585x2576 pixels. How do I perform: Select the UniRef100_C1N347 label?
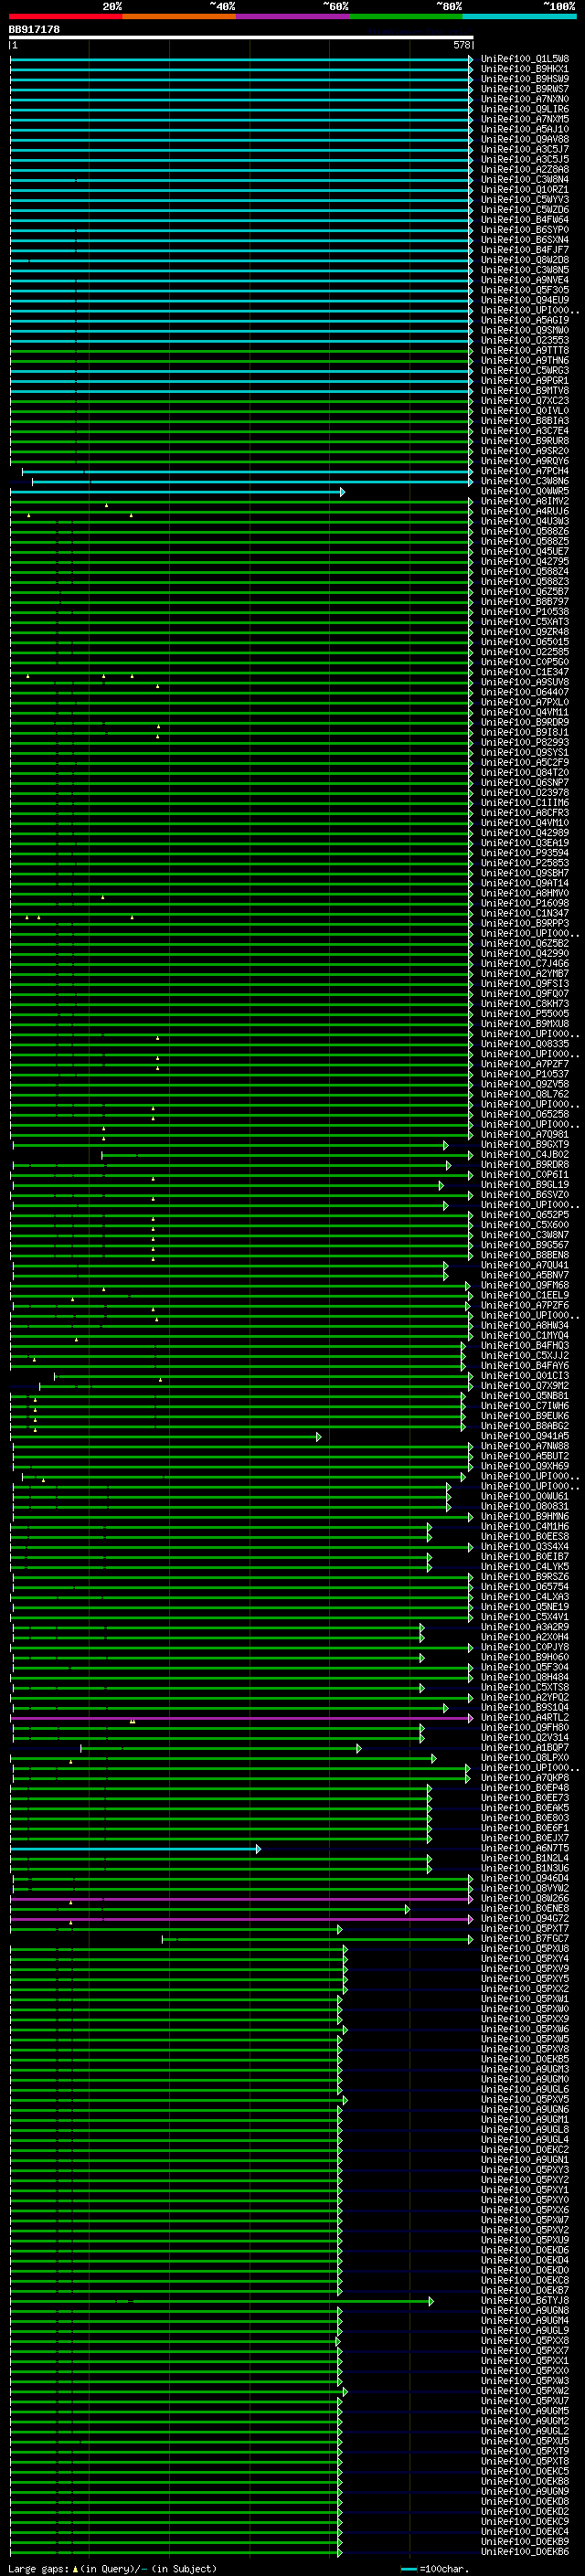[525, 913]
